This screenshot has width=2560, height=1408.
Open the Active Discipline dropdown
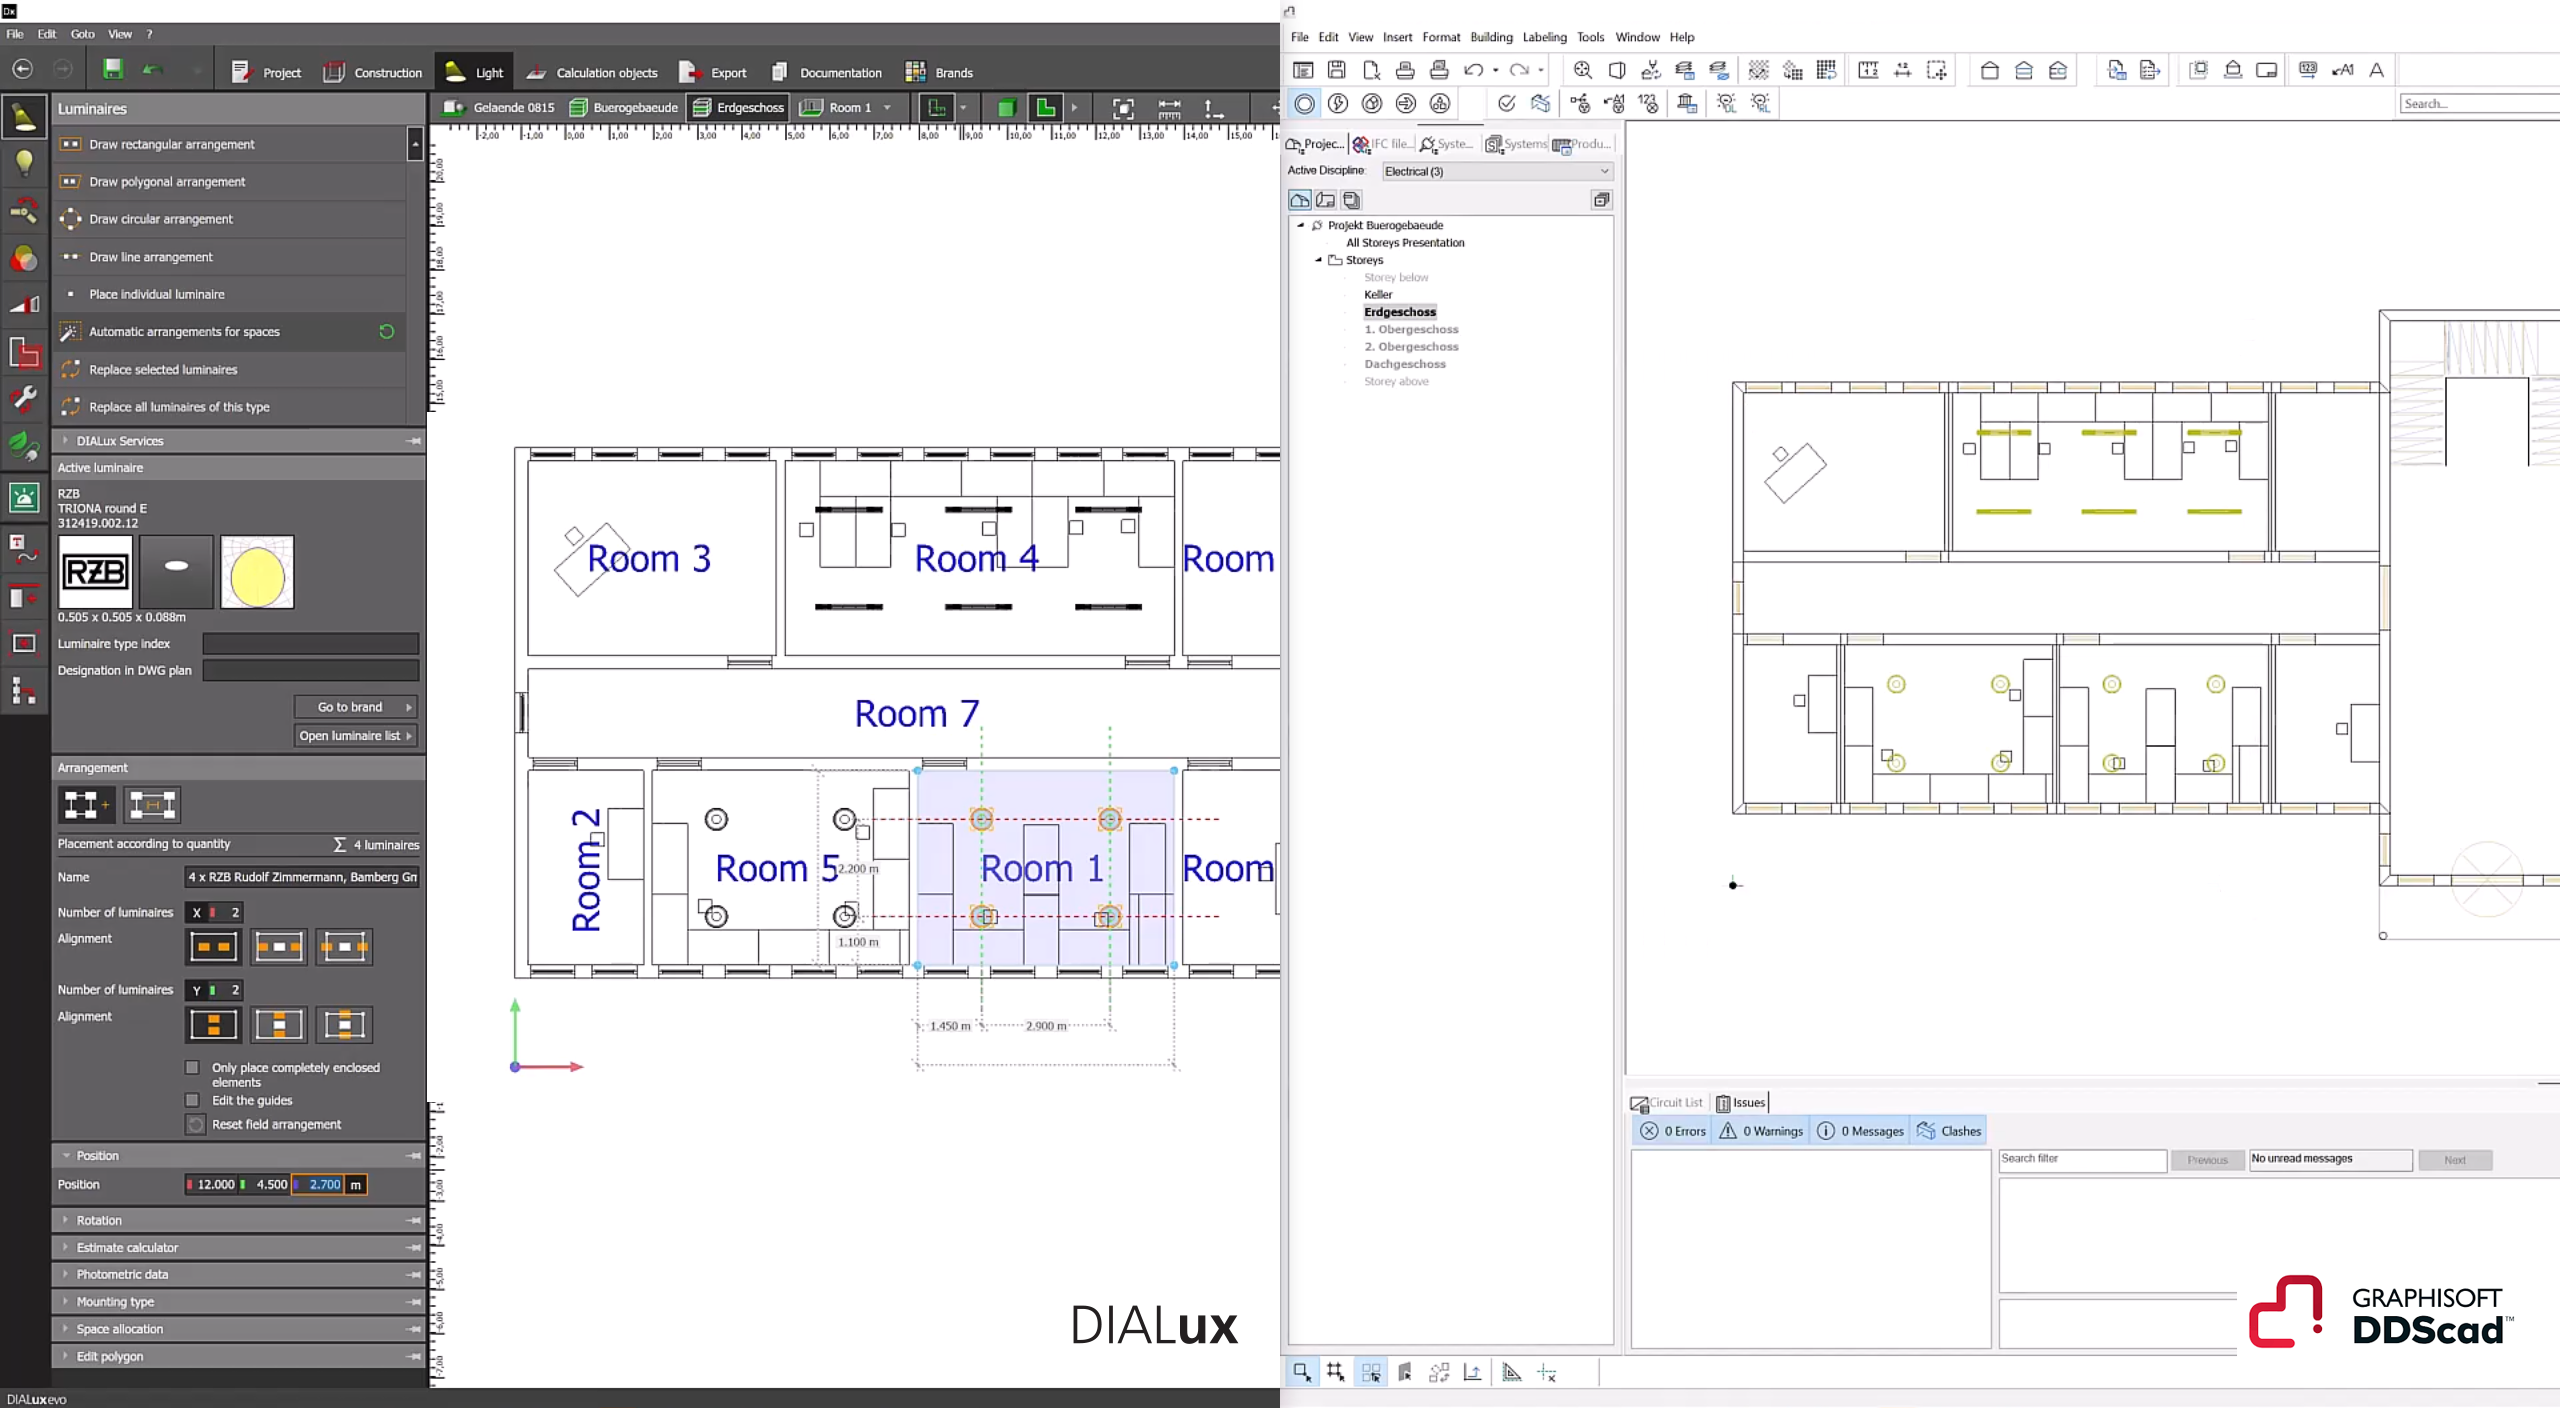(x=1497, y=172)
